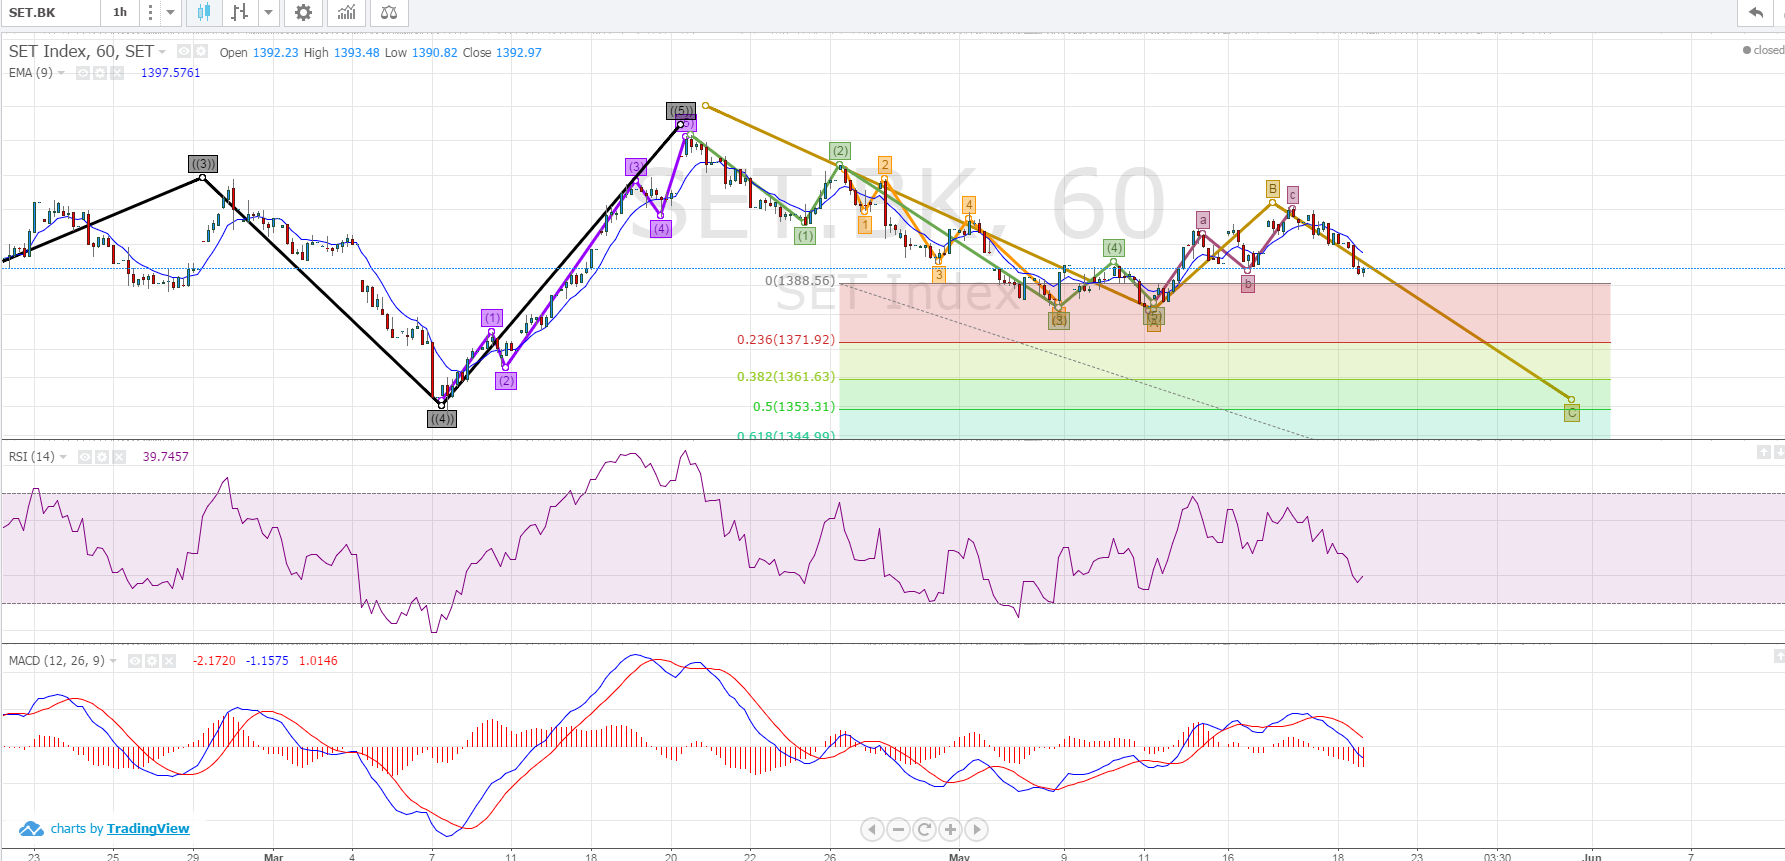Expand the RSI (14) legend dropdown
1785x861 pixels.
63,457
